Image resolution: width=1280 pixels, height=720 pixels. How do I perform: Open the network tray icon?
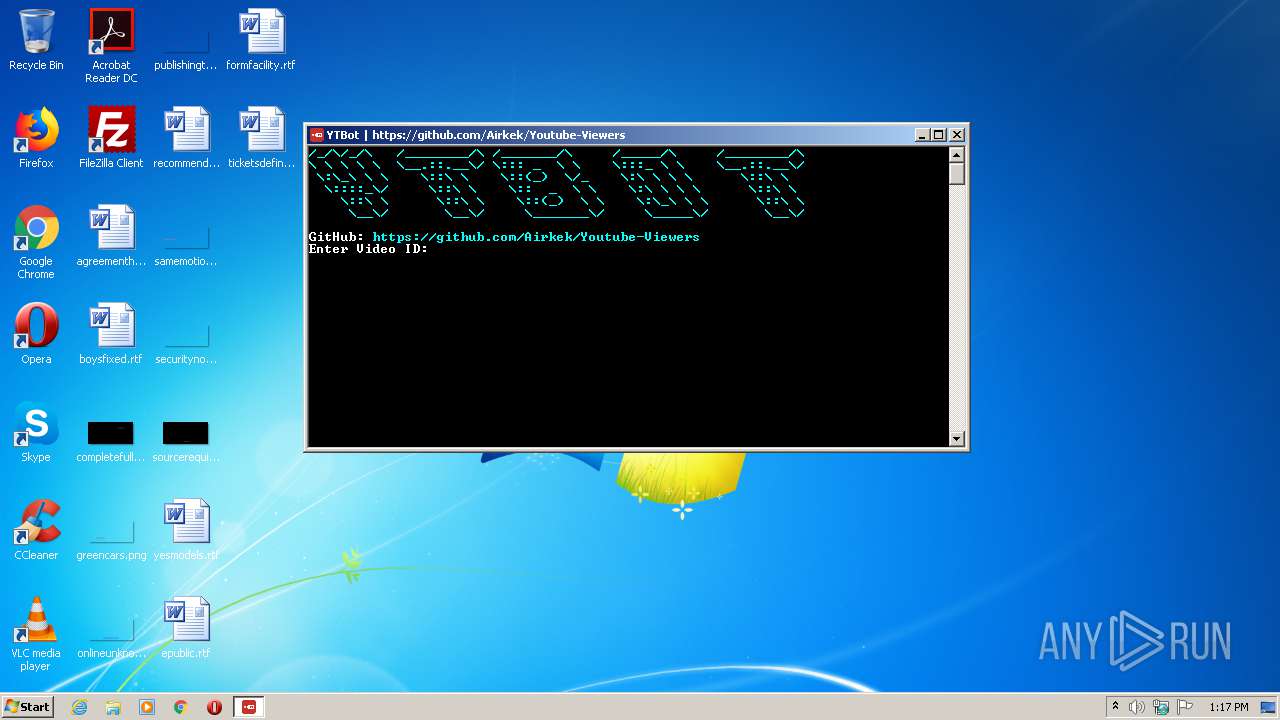tap(1160, 707)
